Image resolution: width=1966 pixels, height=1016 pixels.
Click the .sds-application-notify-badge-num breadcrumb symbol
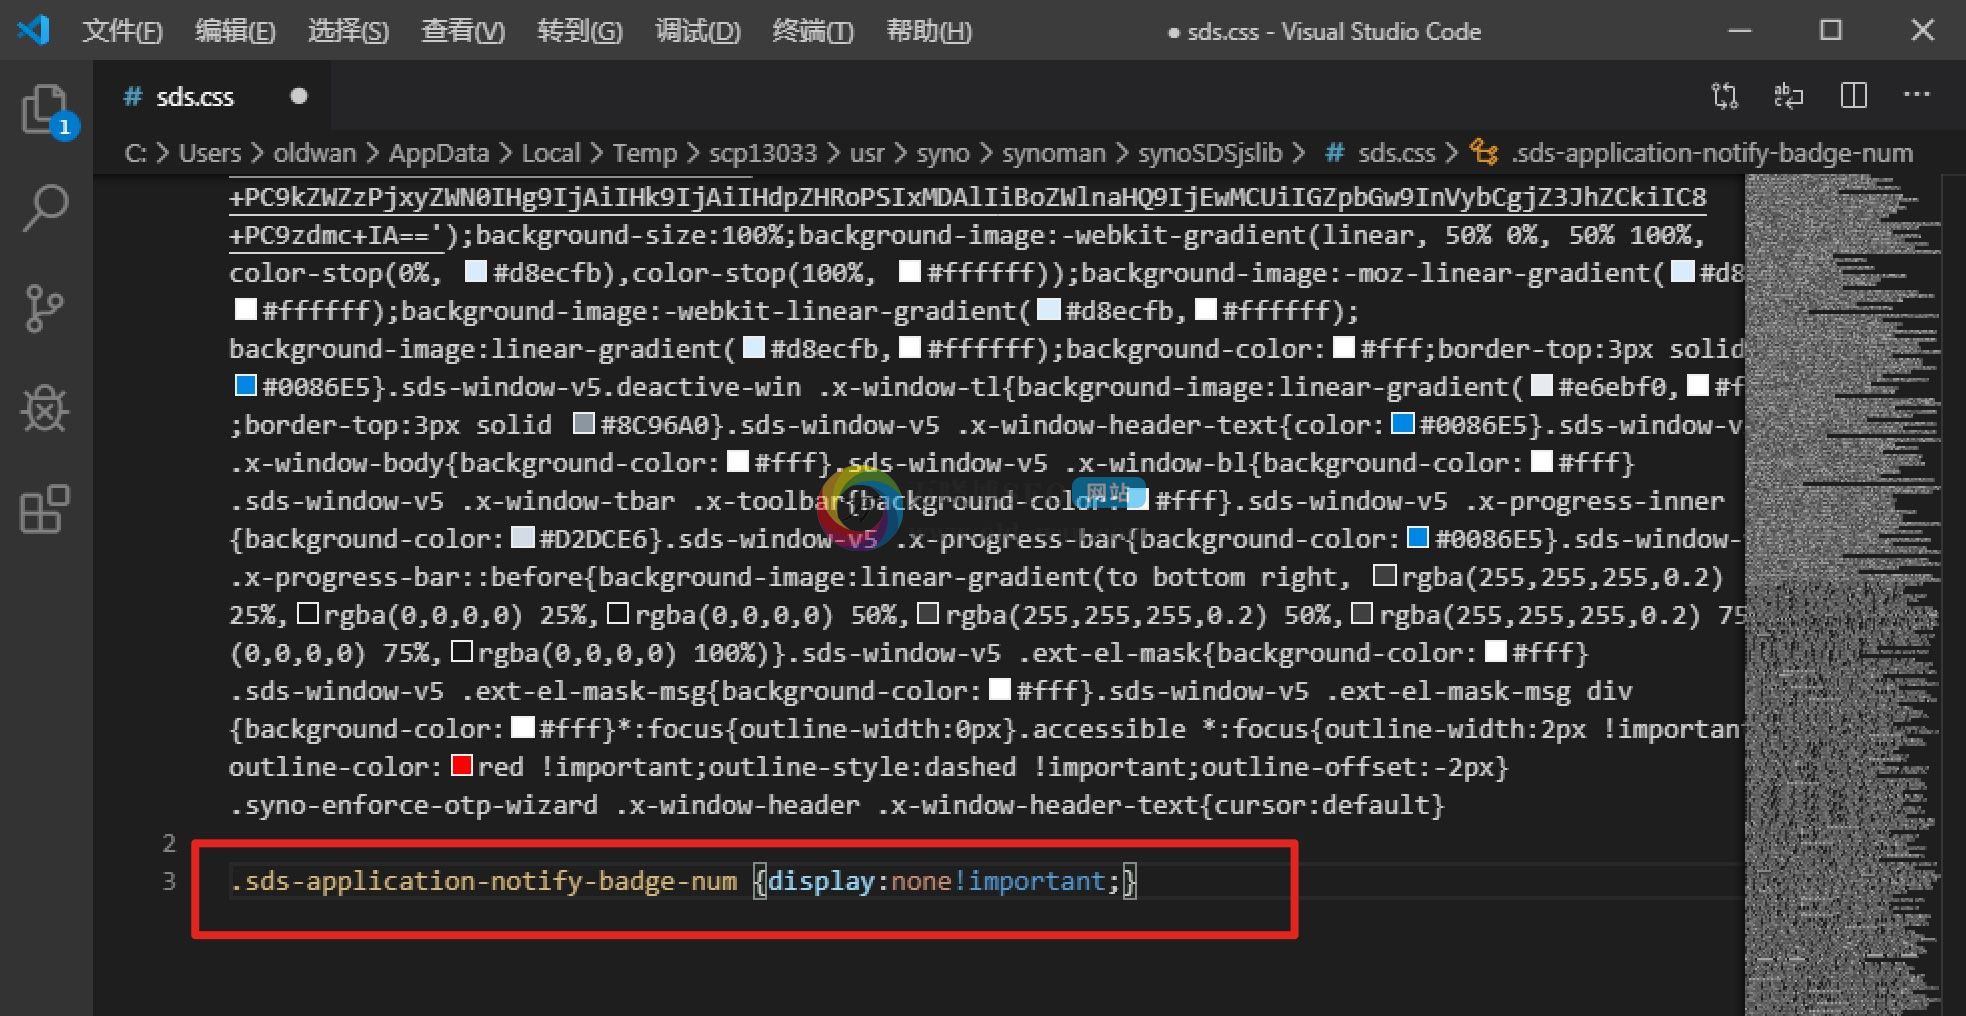[x=1692, y=153]
